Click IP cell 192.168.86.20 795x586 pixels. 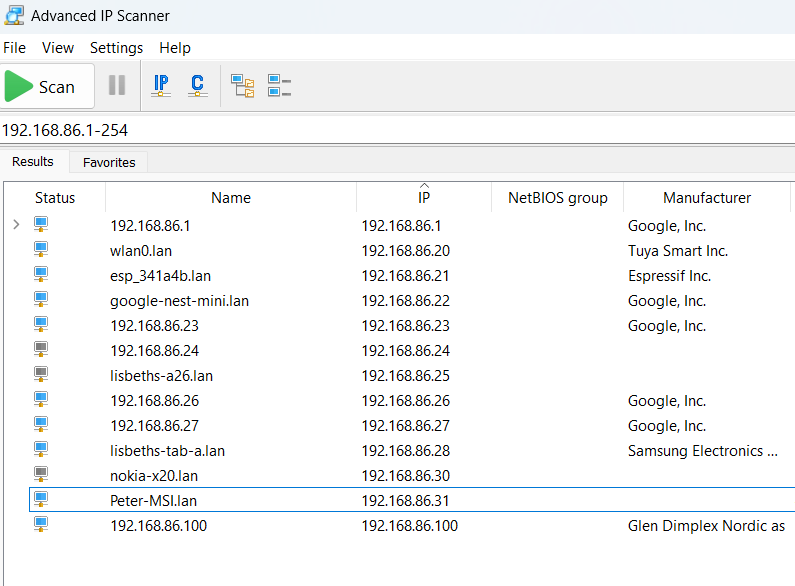click(x=406, y=251)
